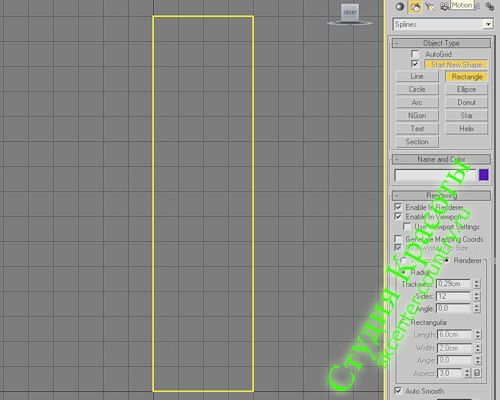Collapse the Rendering rollout header
Image resolution: width=500 pixels, height=400 pixels.
[x=441, y=195]
